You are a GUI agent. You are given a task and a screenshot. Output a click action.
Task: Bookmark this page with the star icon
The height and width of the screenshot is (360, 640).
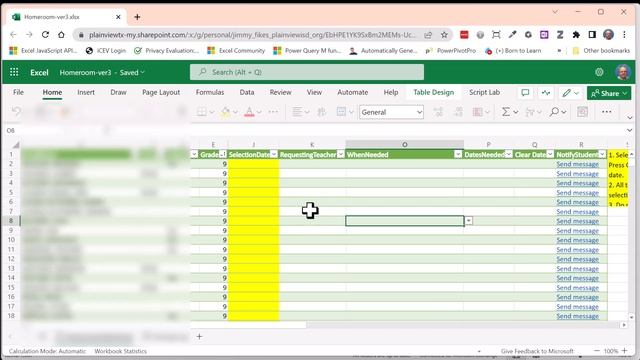(444, 35)
